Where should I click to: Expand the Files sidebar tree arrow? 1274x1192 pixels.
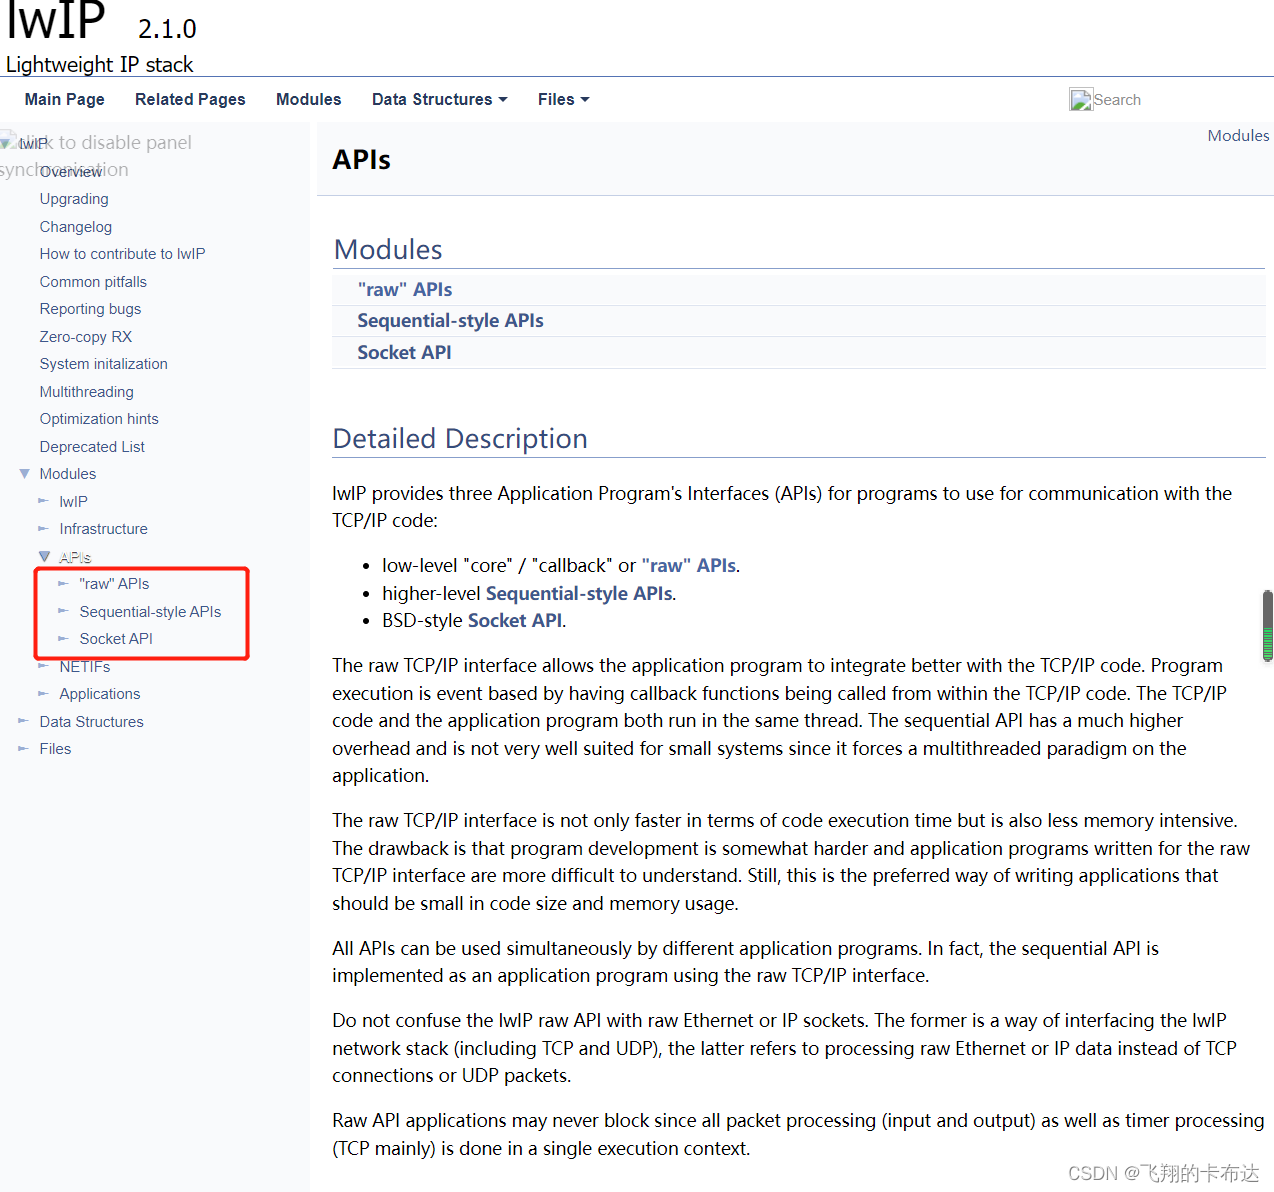pos(23,749)
